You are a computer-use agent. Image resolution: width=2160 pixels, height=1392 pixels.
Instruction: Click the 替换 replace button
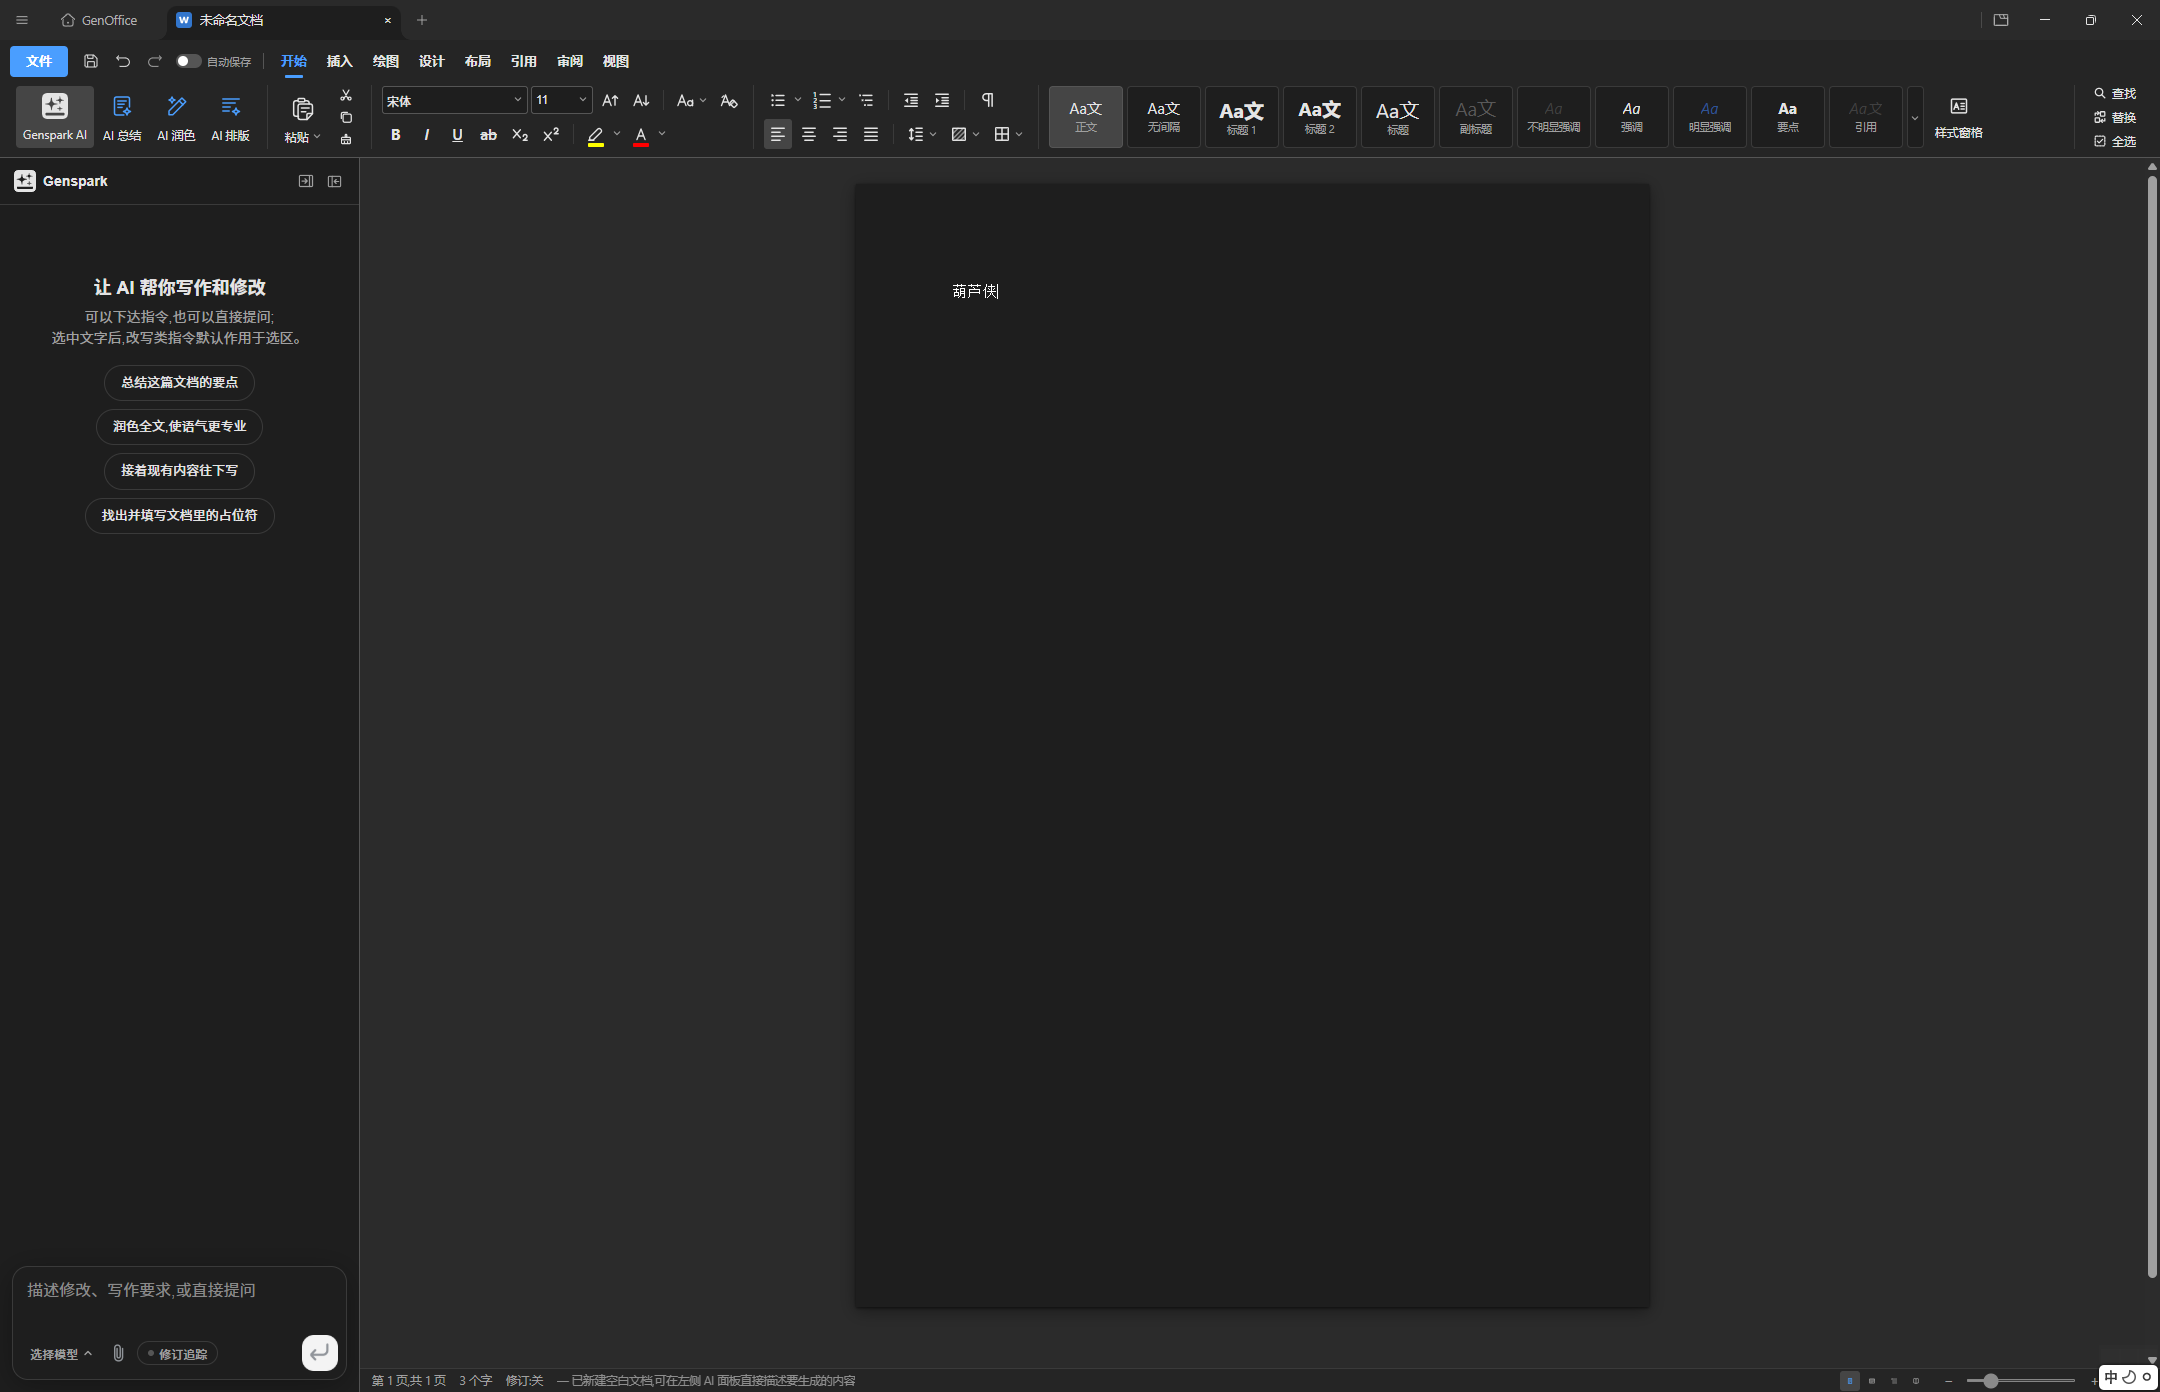click(2115, 117)
